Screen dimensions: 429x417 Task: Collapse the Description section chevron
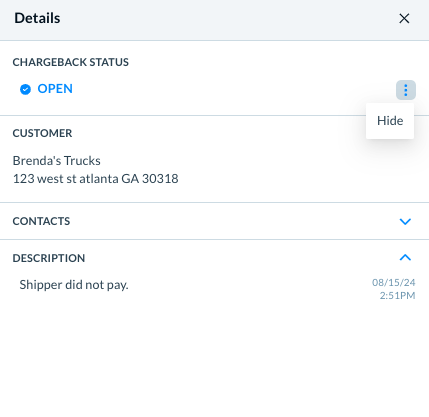(405, 257)
